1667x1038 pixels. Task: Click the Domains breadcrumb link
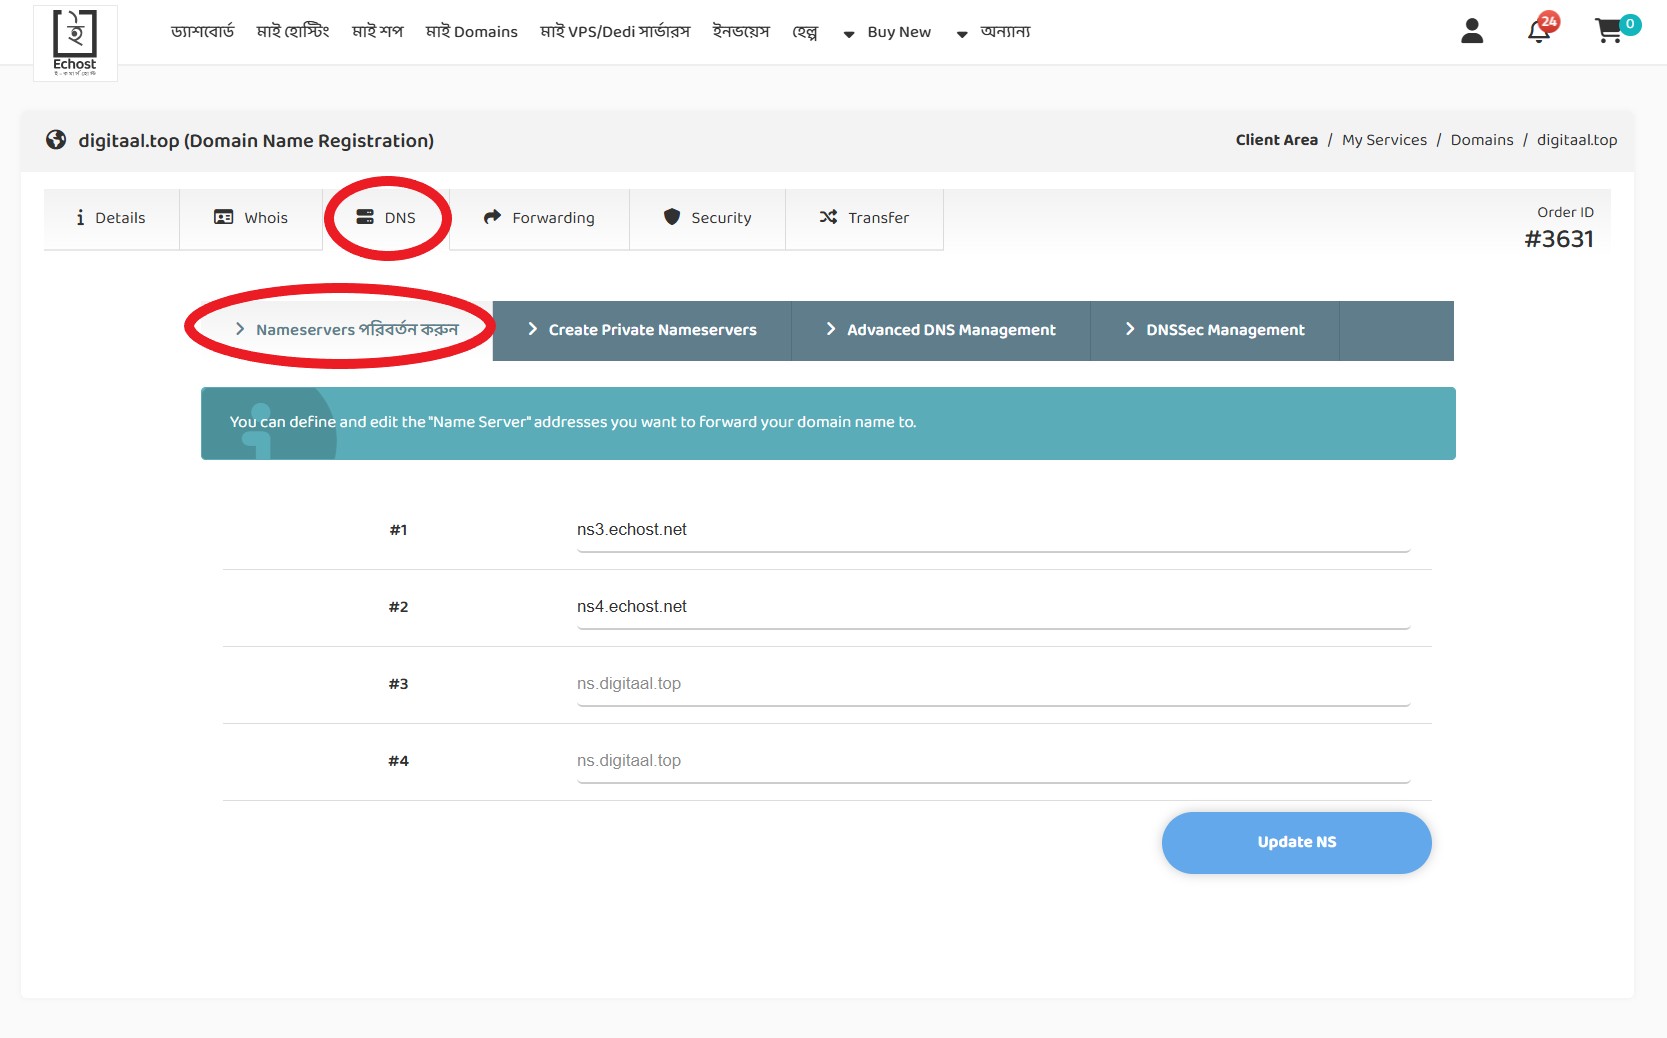1482,140
